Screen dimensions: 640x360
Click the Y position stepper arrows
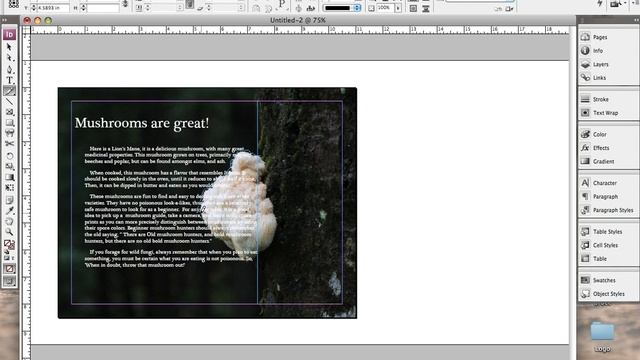[34, 8]
